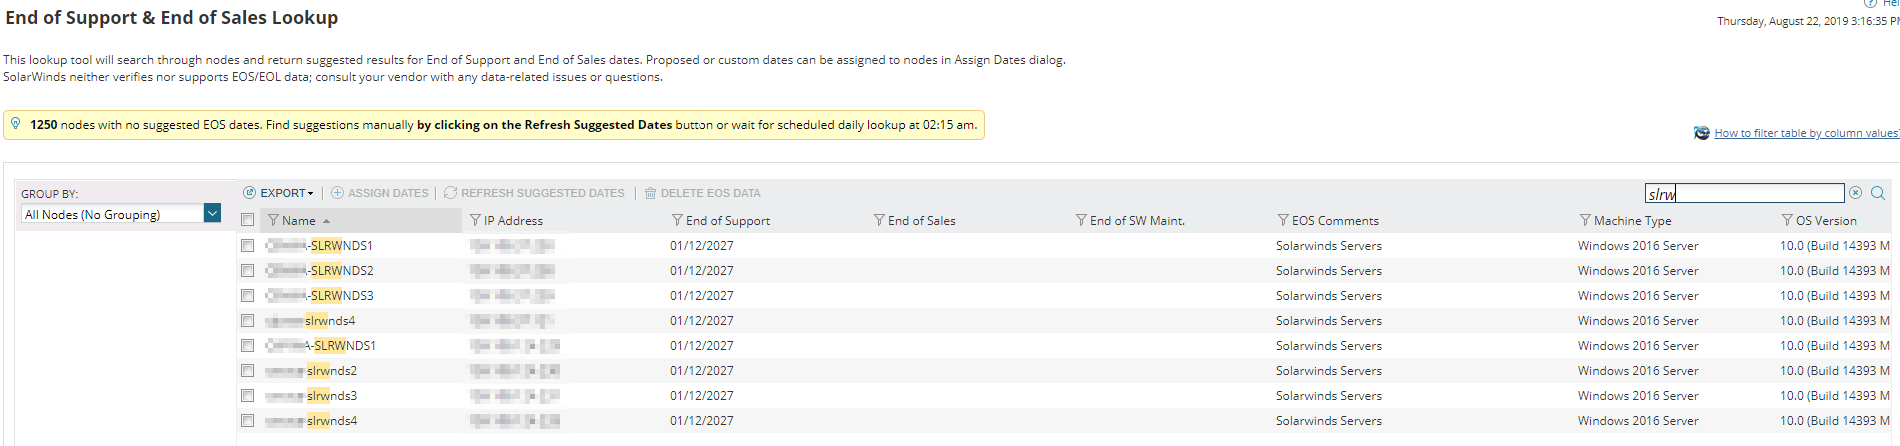Click filter icon on IP Address column
Screen dimensions: 1900x446
point(476,220)
